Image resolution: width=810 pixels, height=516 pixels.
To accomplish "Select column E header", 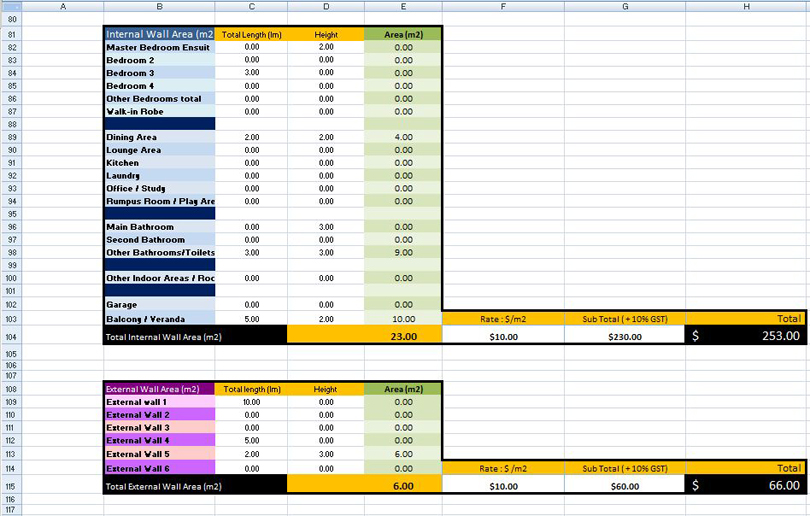I will coord(403,6).
